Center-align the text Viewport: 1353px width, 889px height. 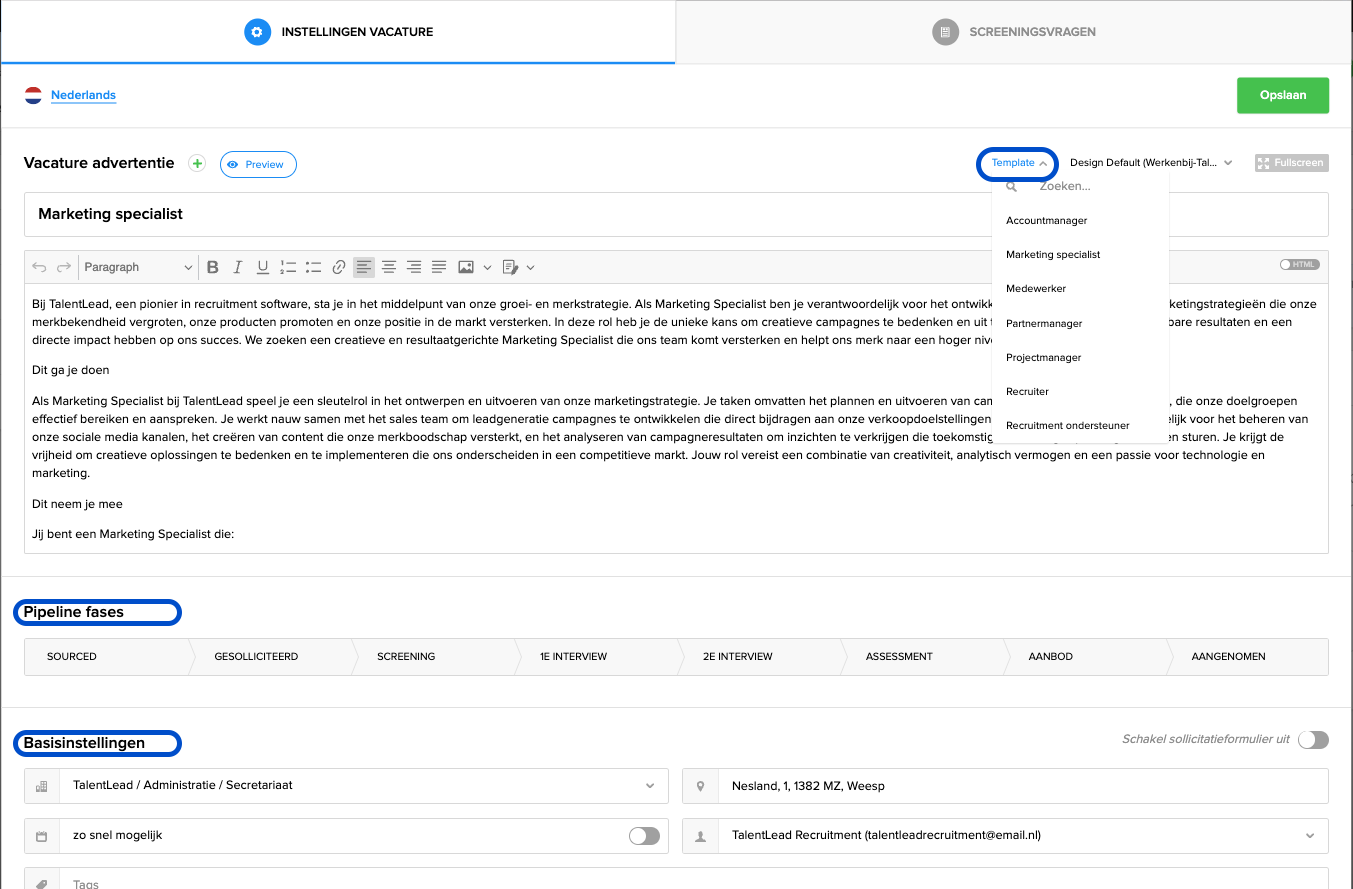click(389, 267)
